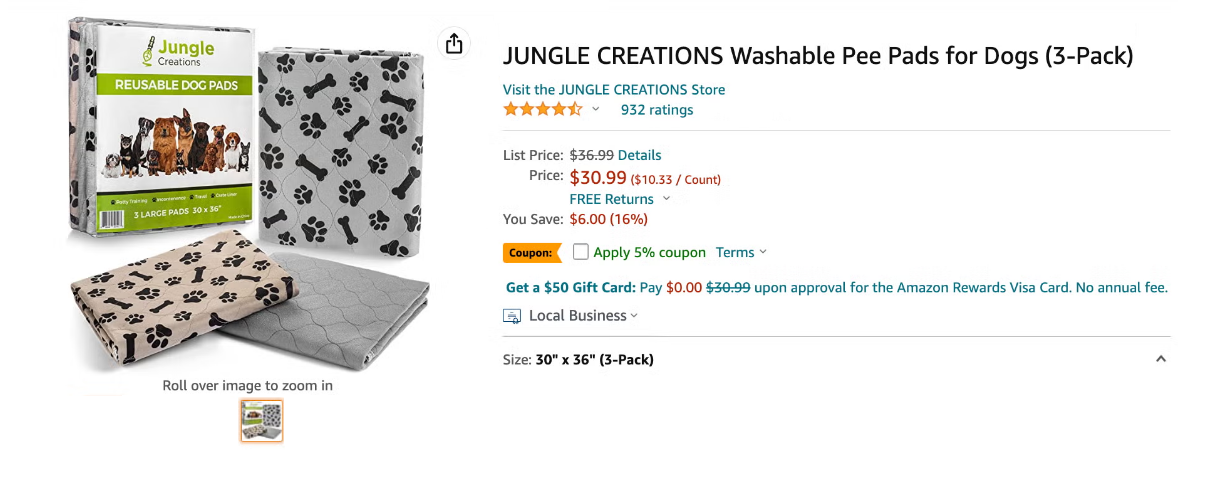Open the 932 ratings link
Image resolution: width=1214 pixels, height=483 pixels.
click(657, 110)
